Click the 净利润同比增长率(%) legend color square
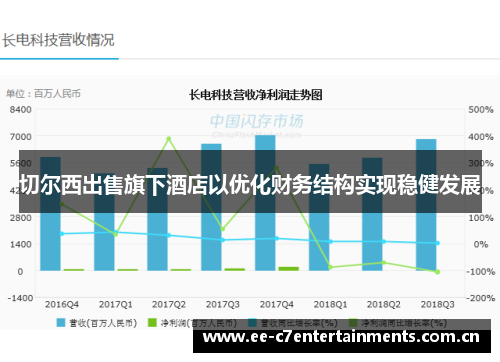Screen dimensions: 500x362 click(x=353, y=323)
